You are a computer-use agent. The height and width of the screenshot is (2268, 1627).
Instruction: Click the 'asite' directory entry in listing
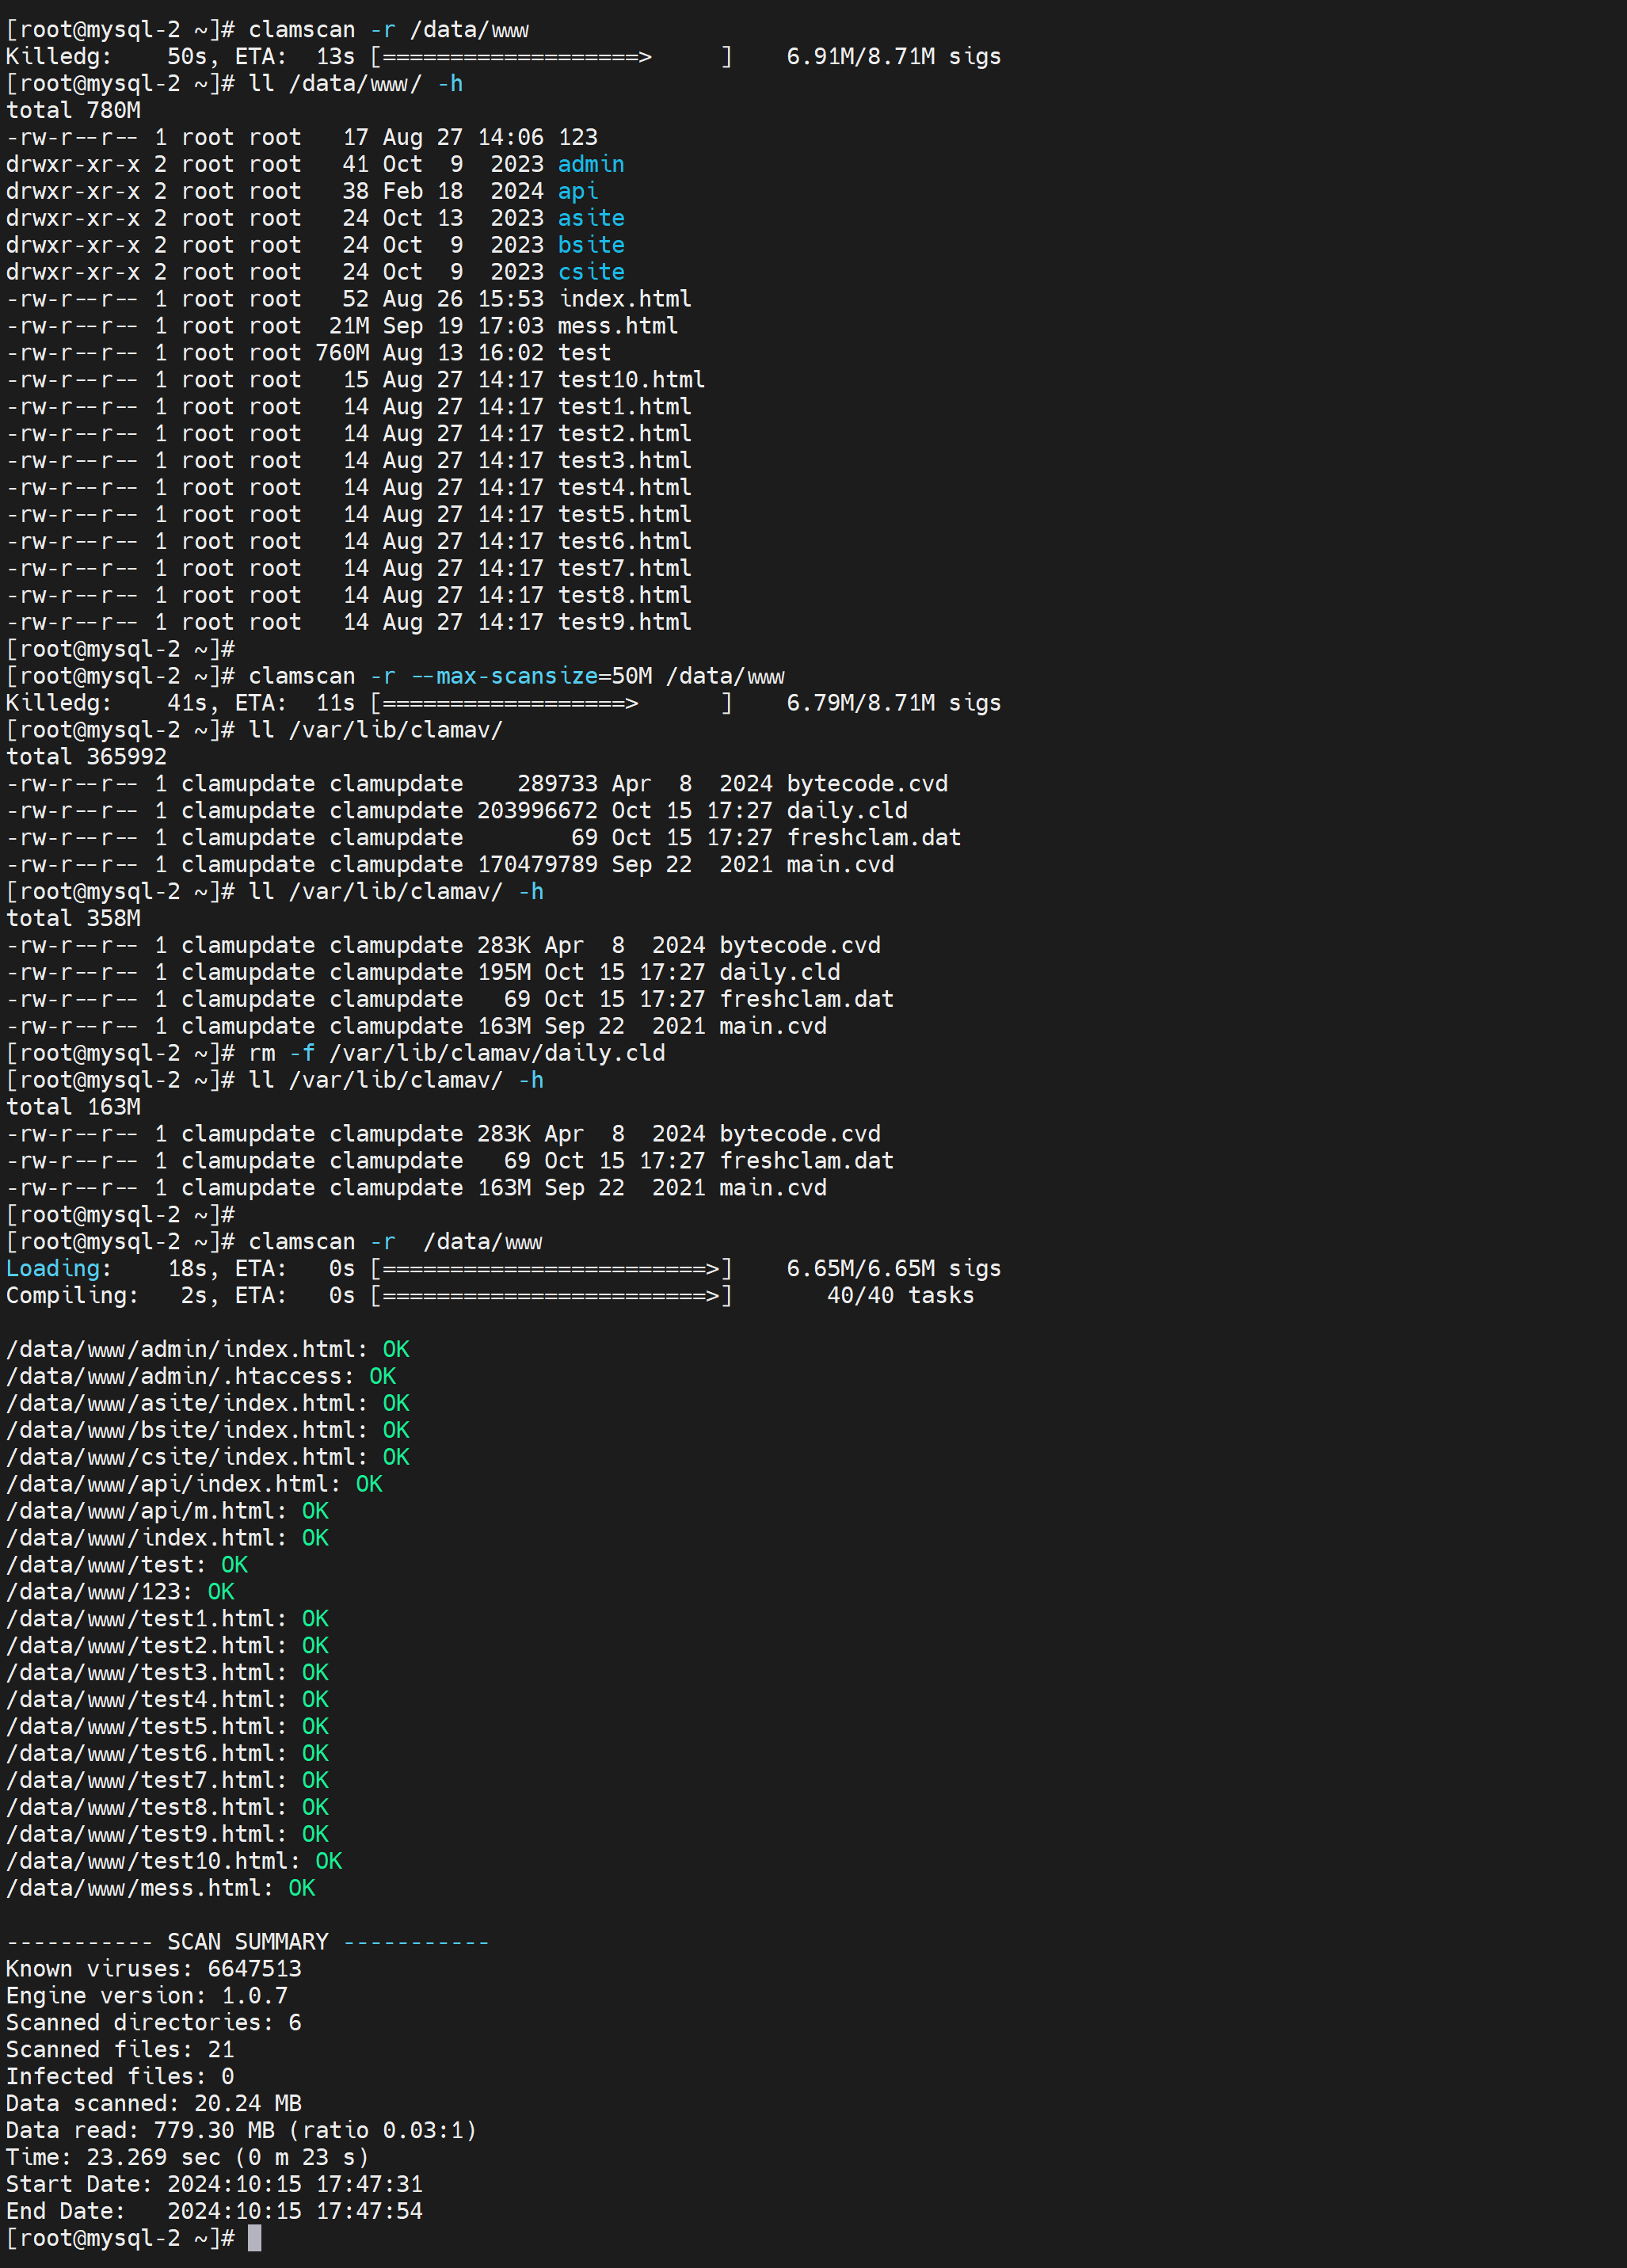[590, 218]
